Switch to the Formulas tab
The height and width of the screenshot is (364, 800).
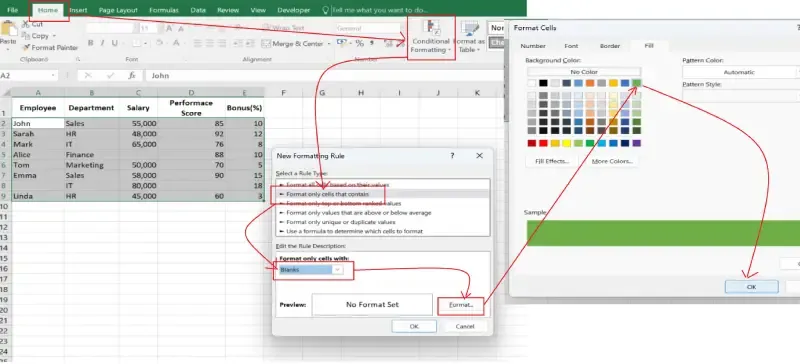(x=164, y=10)
